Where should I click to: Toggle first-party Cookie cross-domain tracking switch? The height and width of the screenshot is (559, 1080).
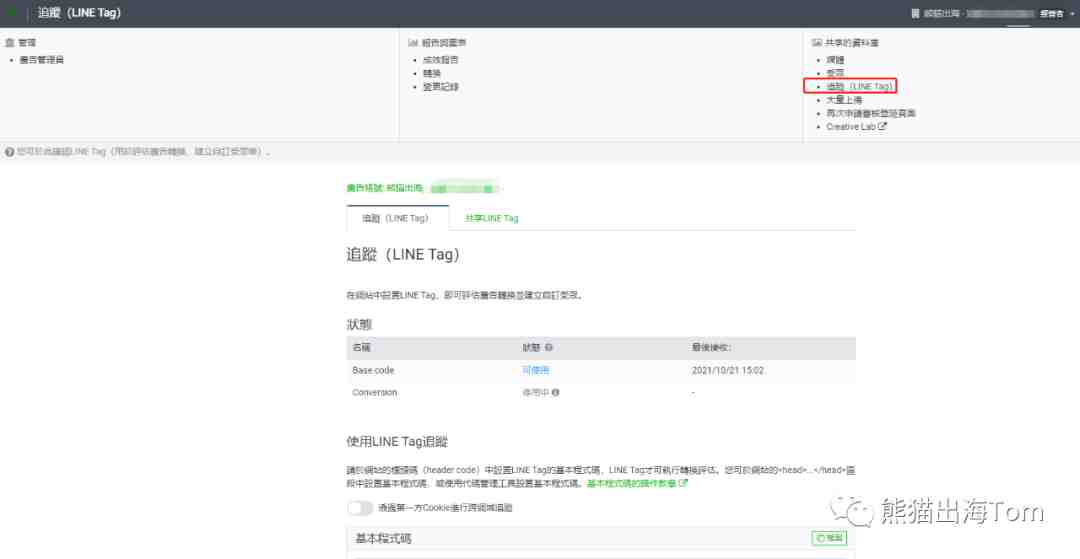pyautogui.click(x=360, y=508)
